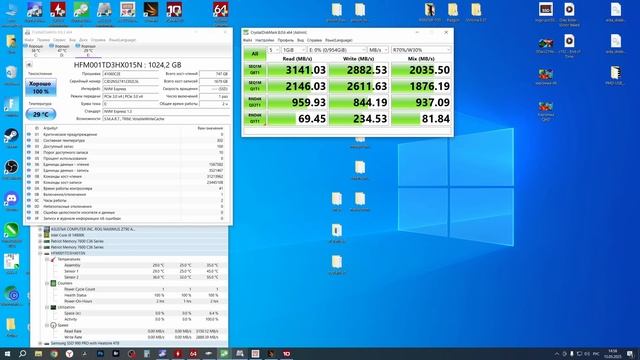Click the previous disk arrow button in CrystalDiskInfo
Image resolution: width=640 pixels, height=360 pixels.
tap(29, 65)
